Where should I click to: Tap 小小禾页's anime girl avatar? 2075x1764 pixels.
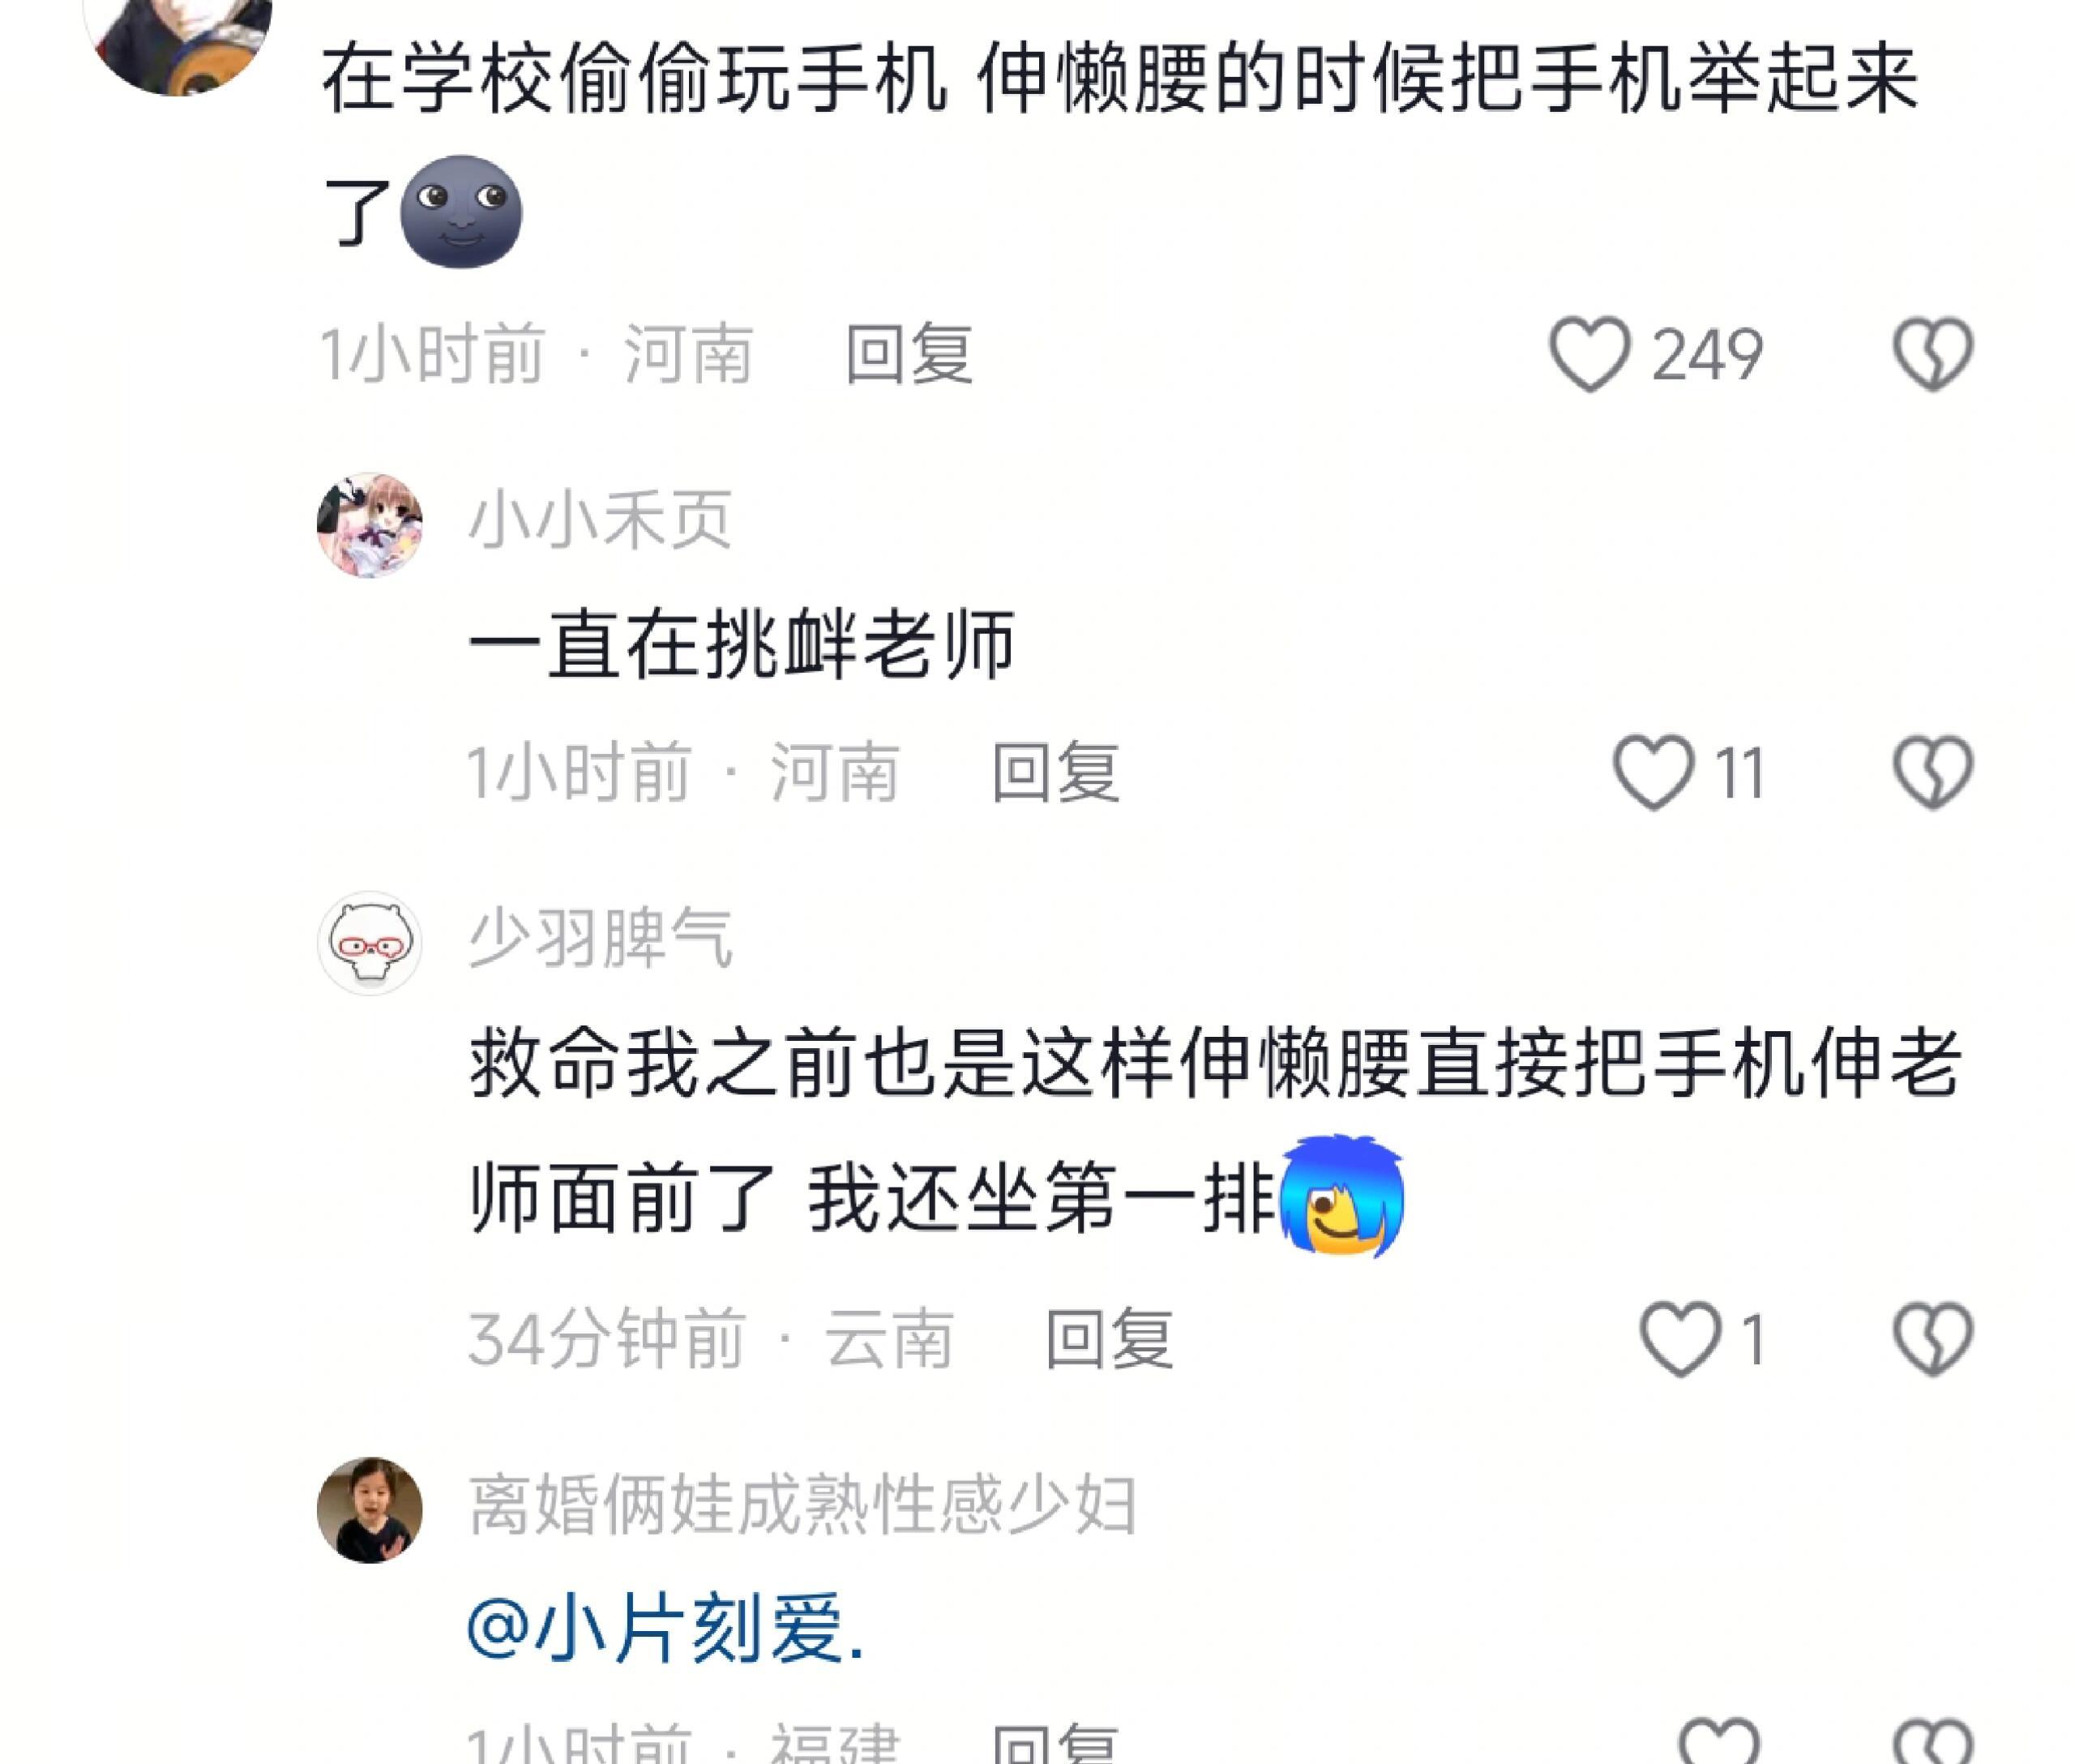(369, 525)
